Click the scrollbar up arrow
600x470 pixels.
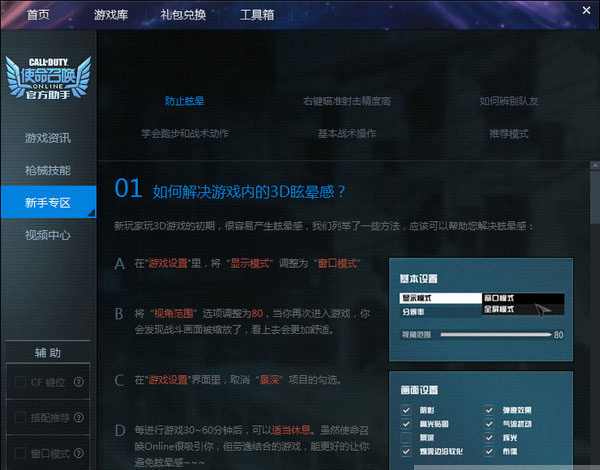point(595,166)
